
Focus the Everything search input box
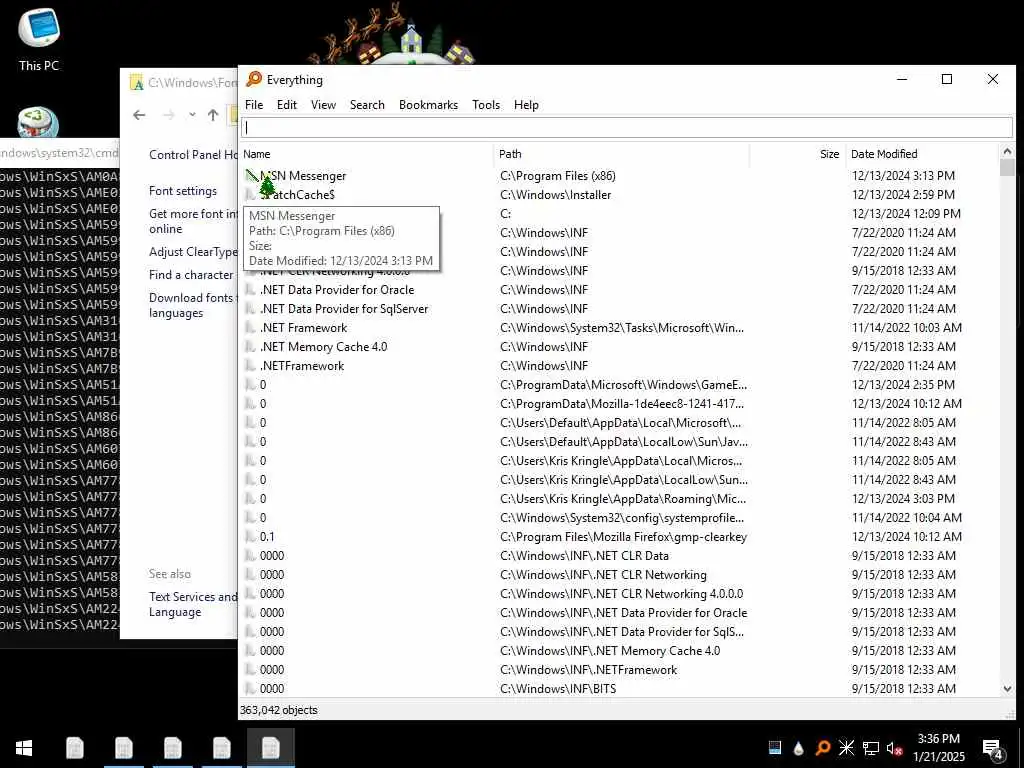tap(626, 127)
